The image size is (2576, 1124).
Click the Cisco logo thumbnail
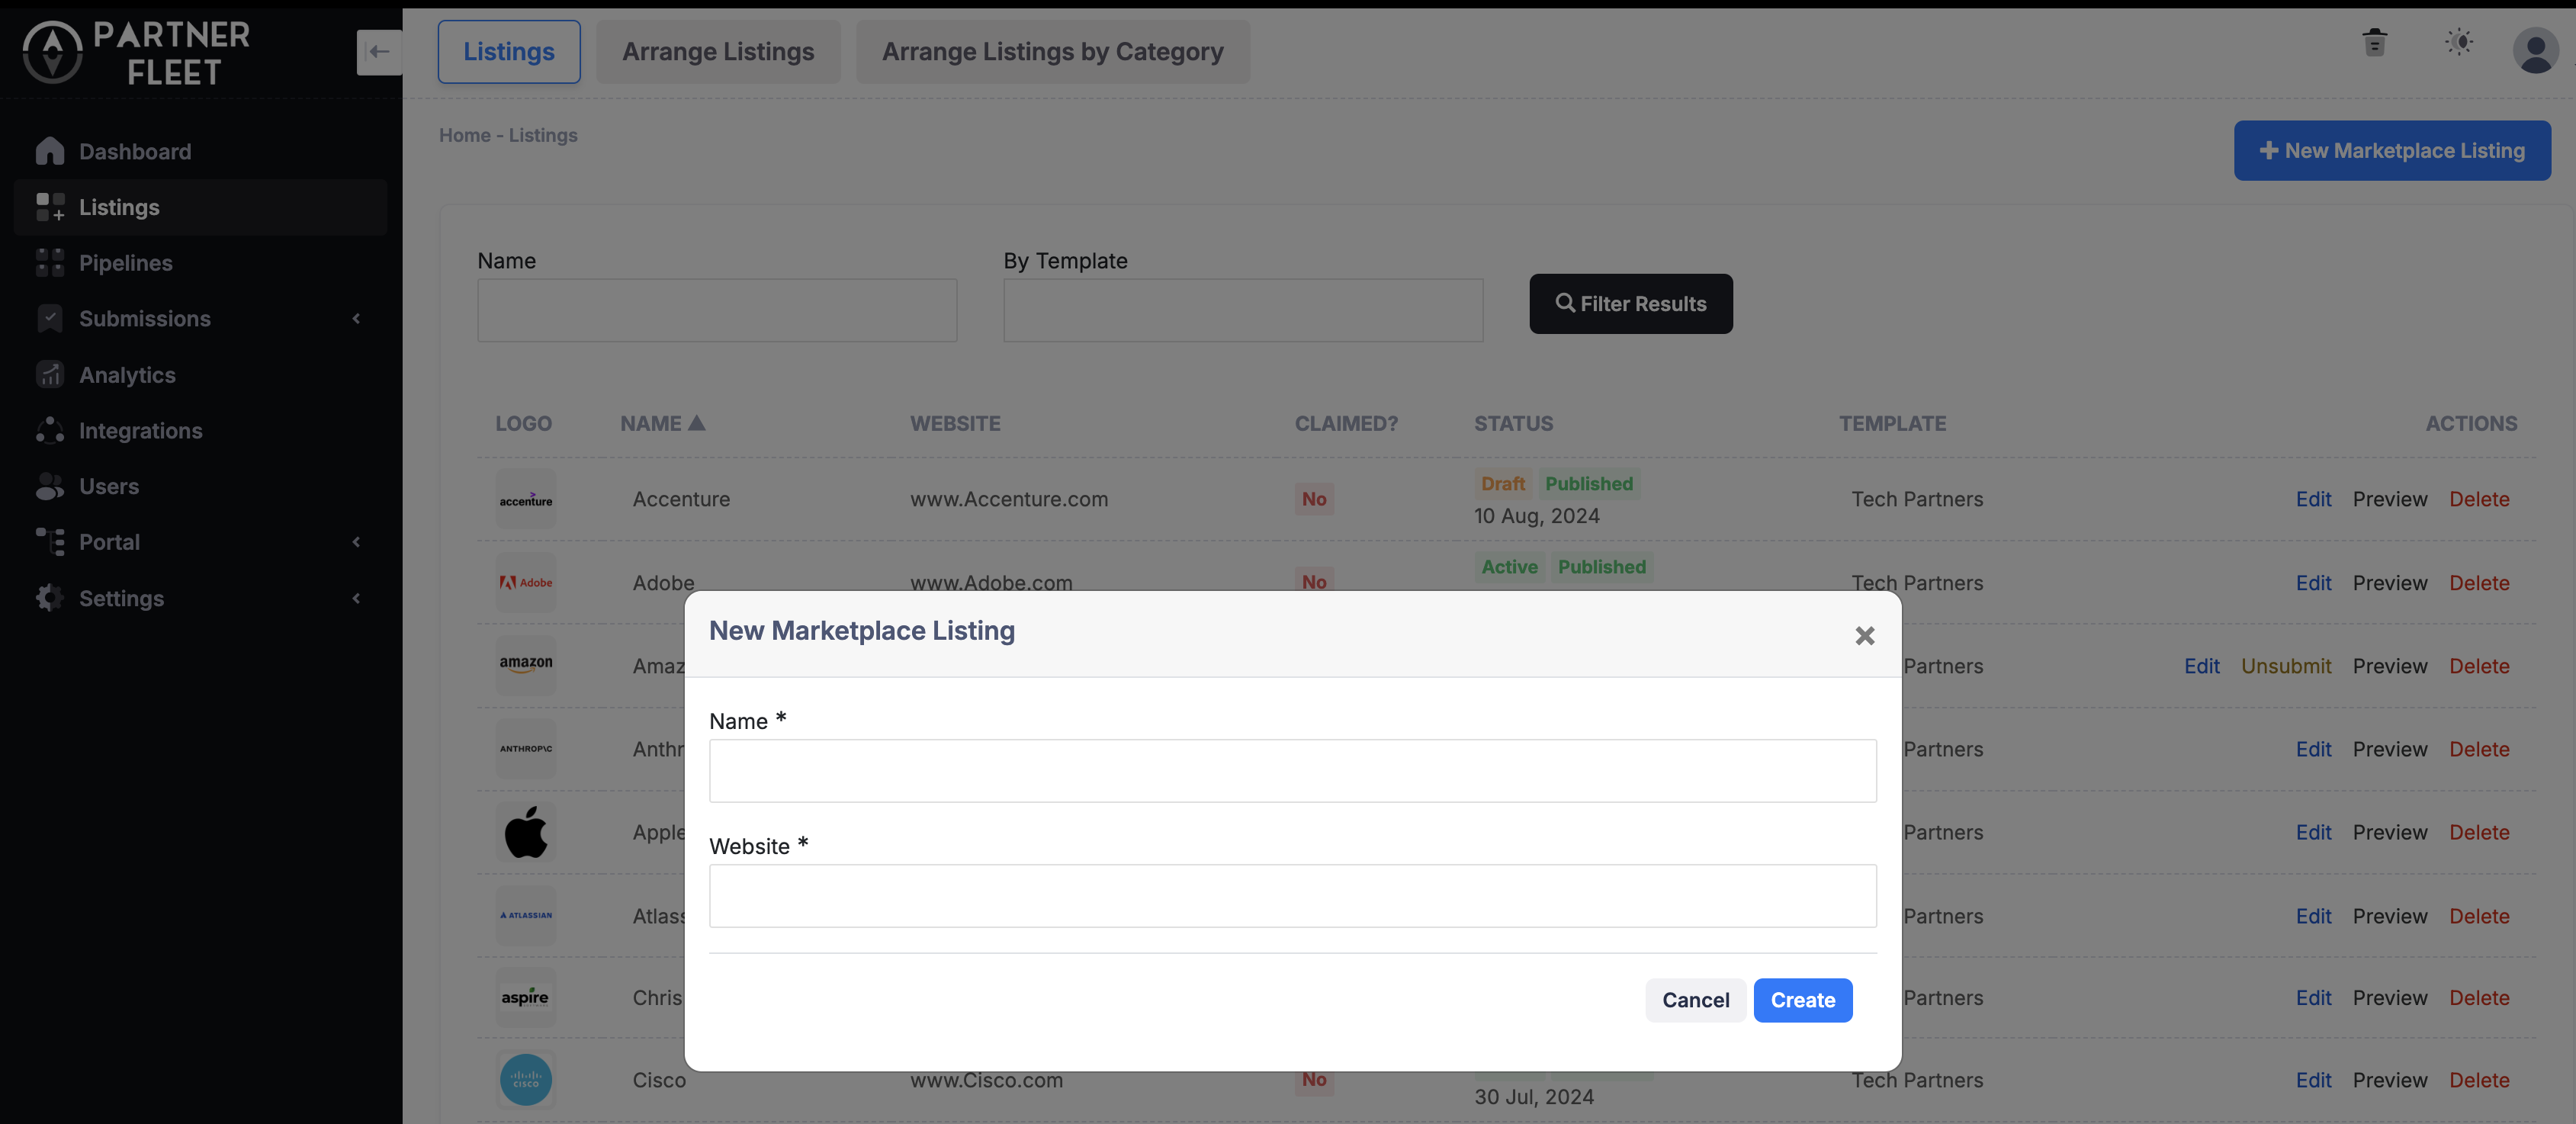coord(526,1080)
